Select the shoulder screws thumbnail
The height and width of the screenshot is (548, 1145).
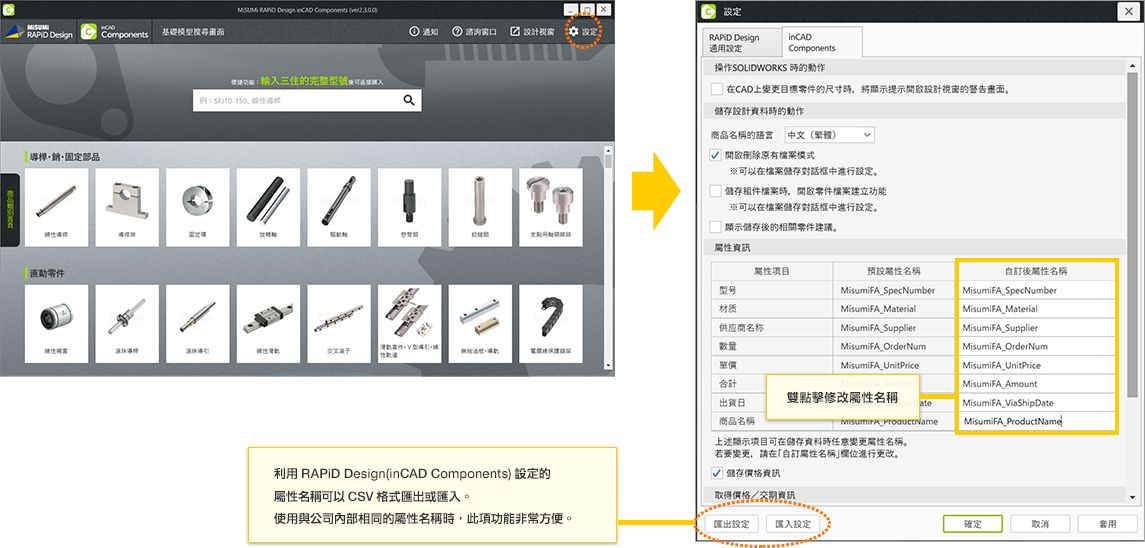tap(551, 208)
